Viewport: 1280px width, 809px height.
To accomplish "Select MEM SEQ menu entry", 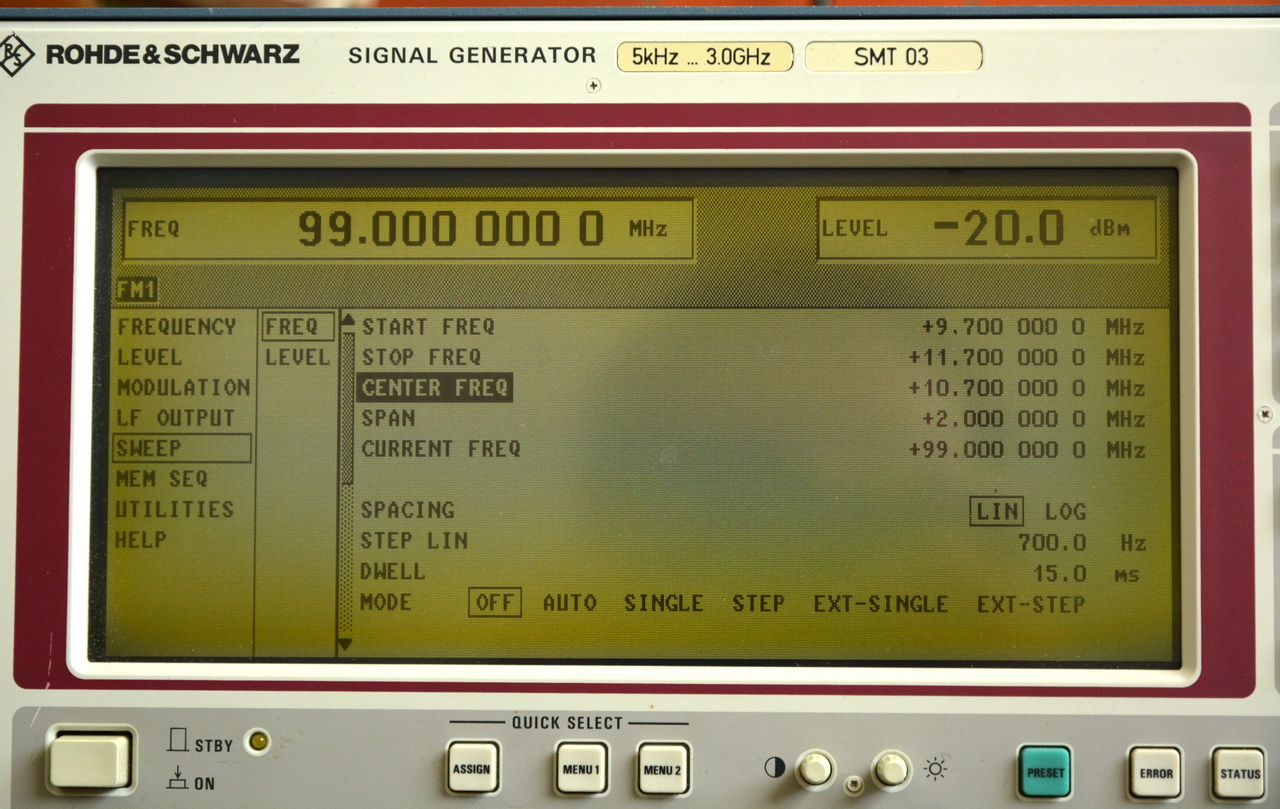I will coord(162,479).
